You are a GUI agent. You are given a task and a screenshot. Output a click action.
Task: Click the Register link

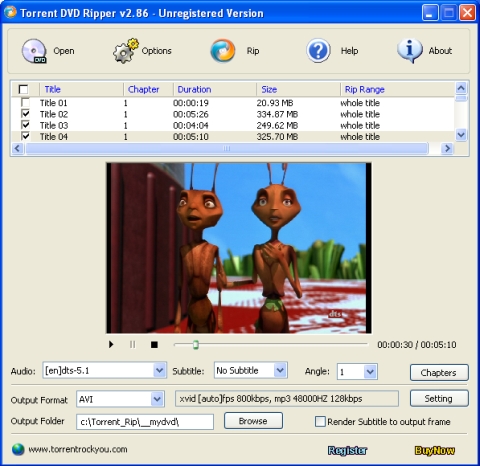click(x=347, y=451)
